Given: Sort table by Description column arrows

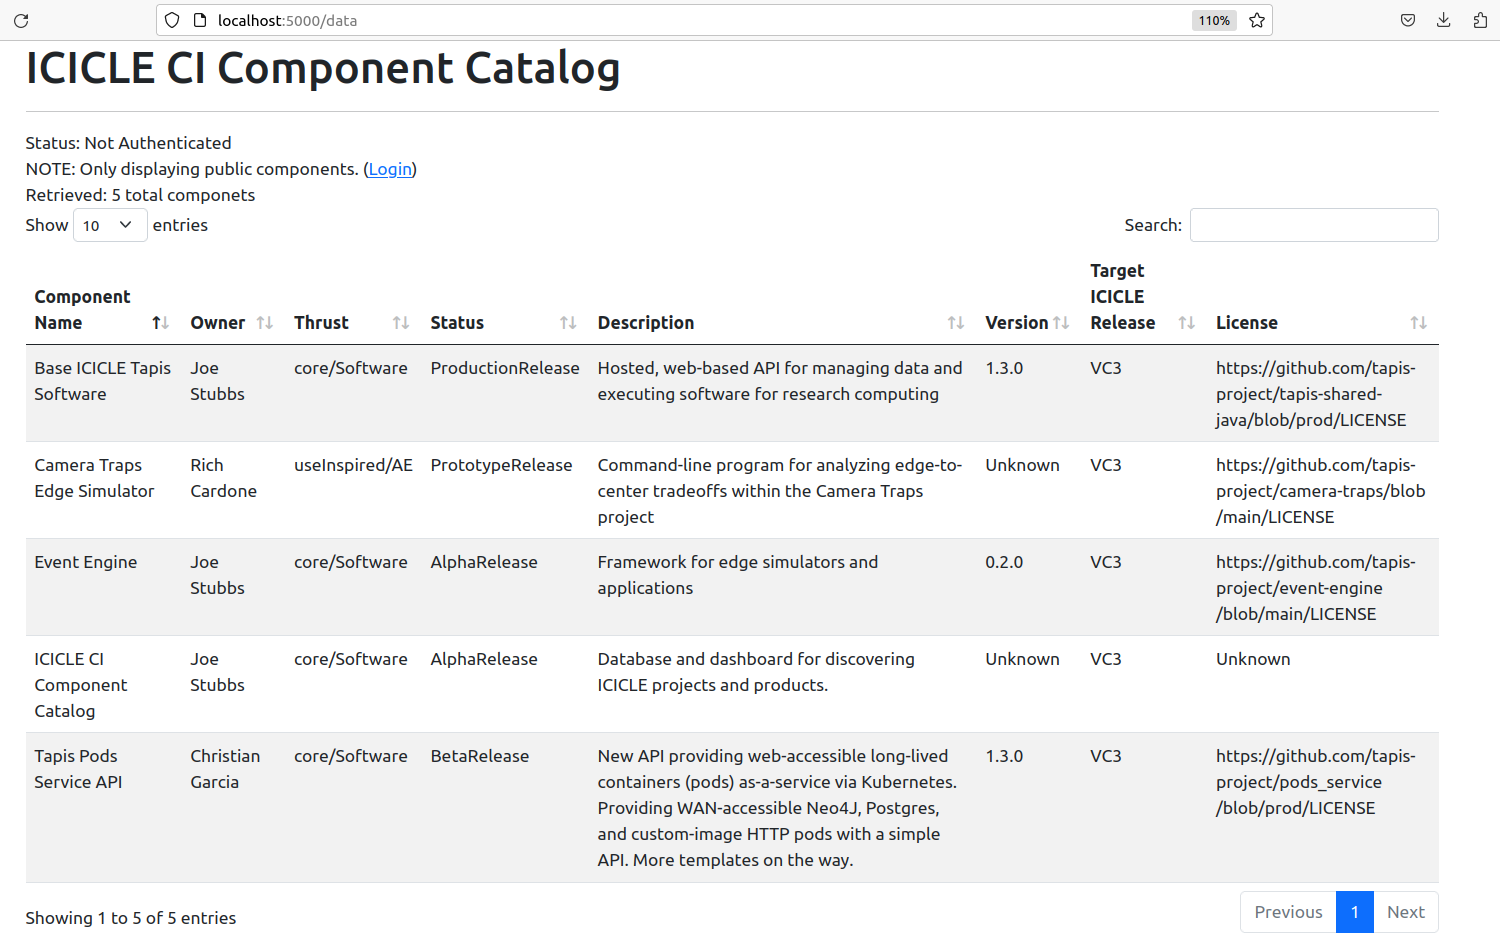Looking at the screenshot, I should pos(956,323).
